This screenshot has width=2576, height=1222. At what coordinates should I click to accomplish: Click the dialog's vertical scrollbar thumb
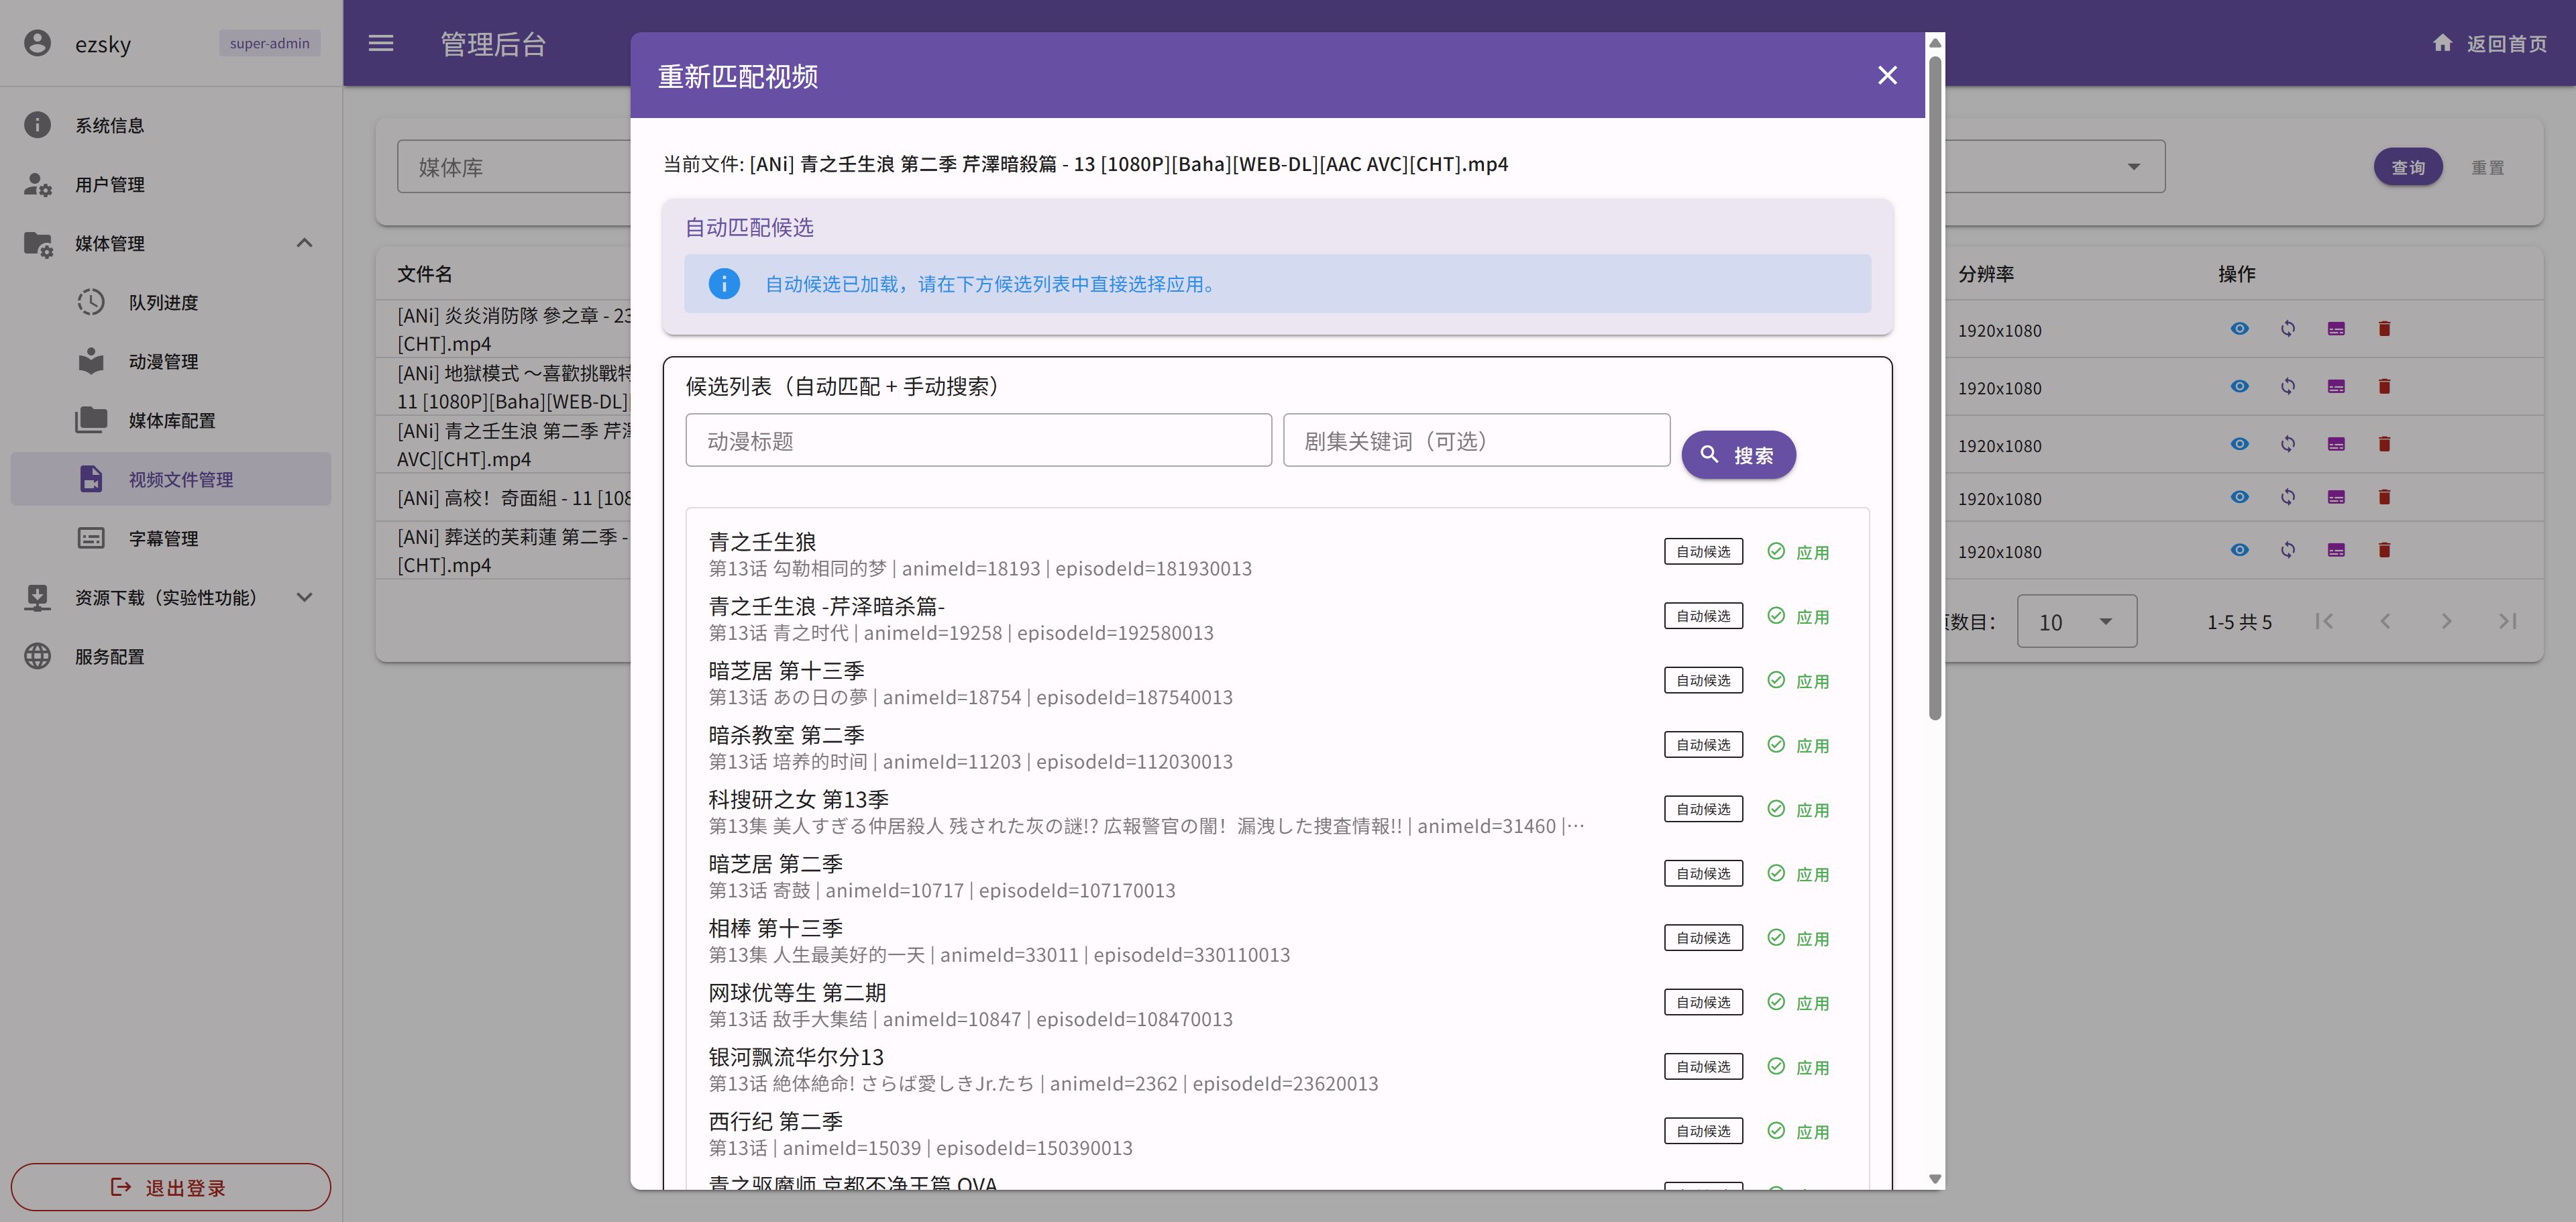pos(1935,390)
